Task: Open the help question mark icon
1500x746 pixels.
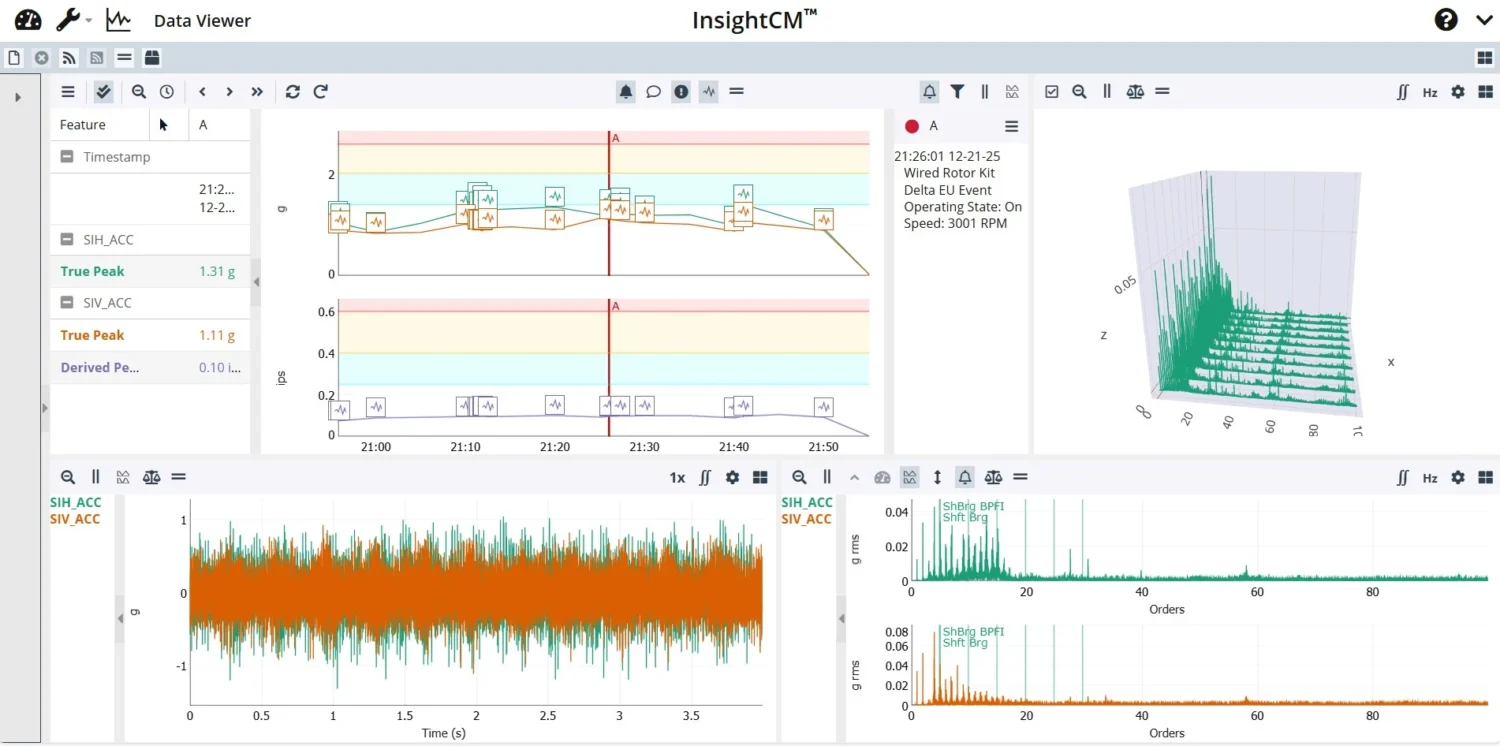Action: (x=1445, y=20)
